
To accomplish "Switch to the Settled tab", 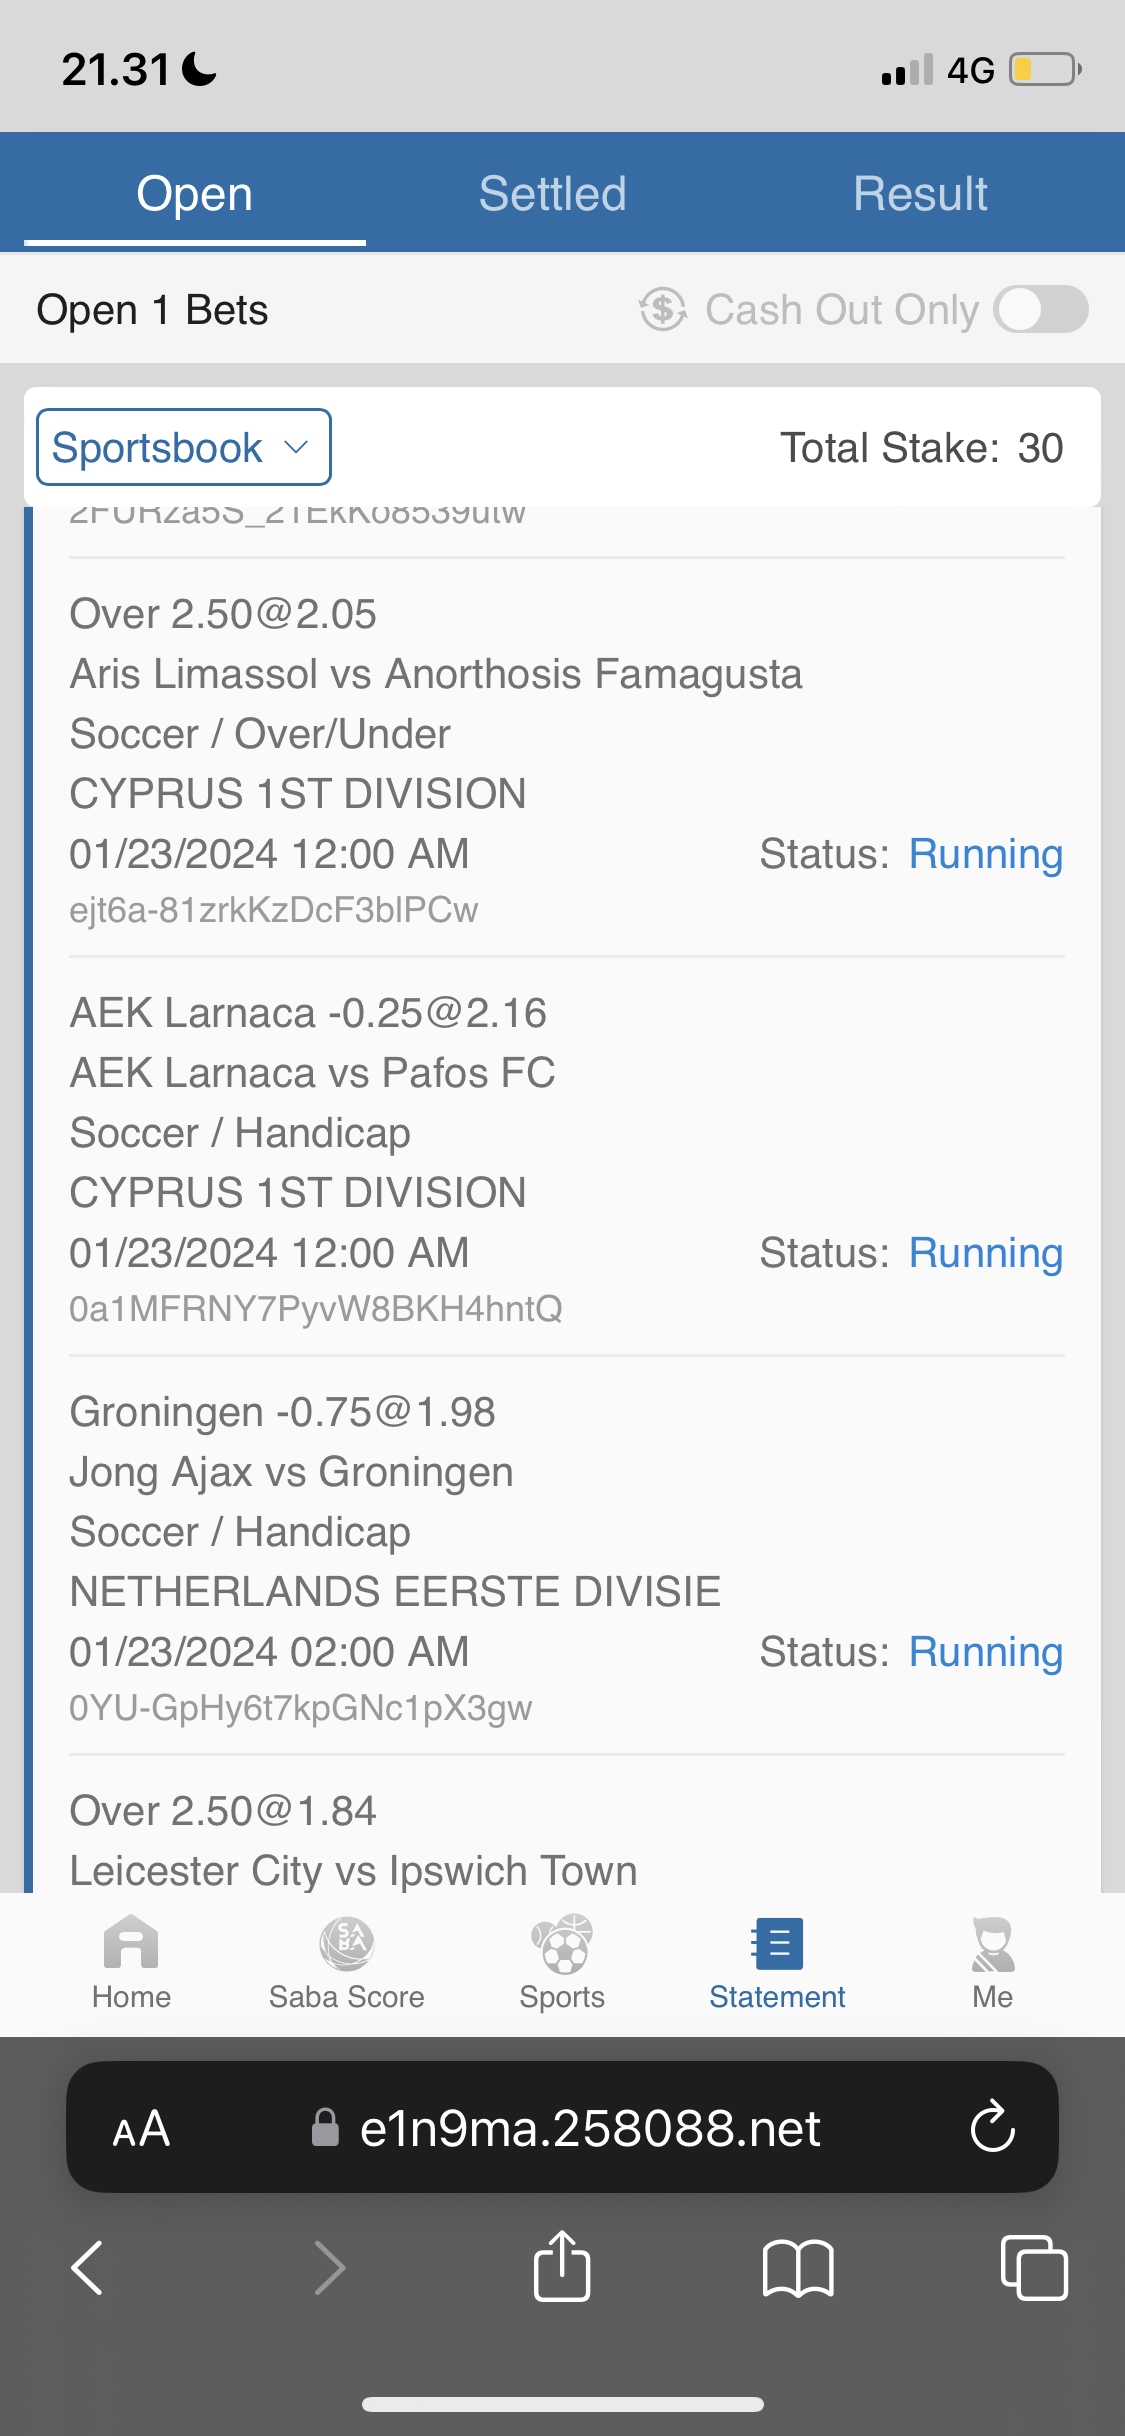I will click(x=552, y=194).
